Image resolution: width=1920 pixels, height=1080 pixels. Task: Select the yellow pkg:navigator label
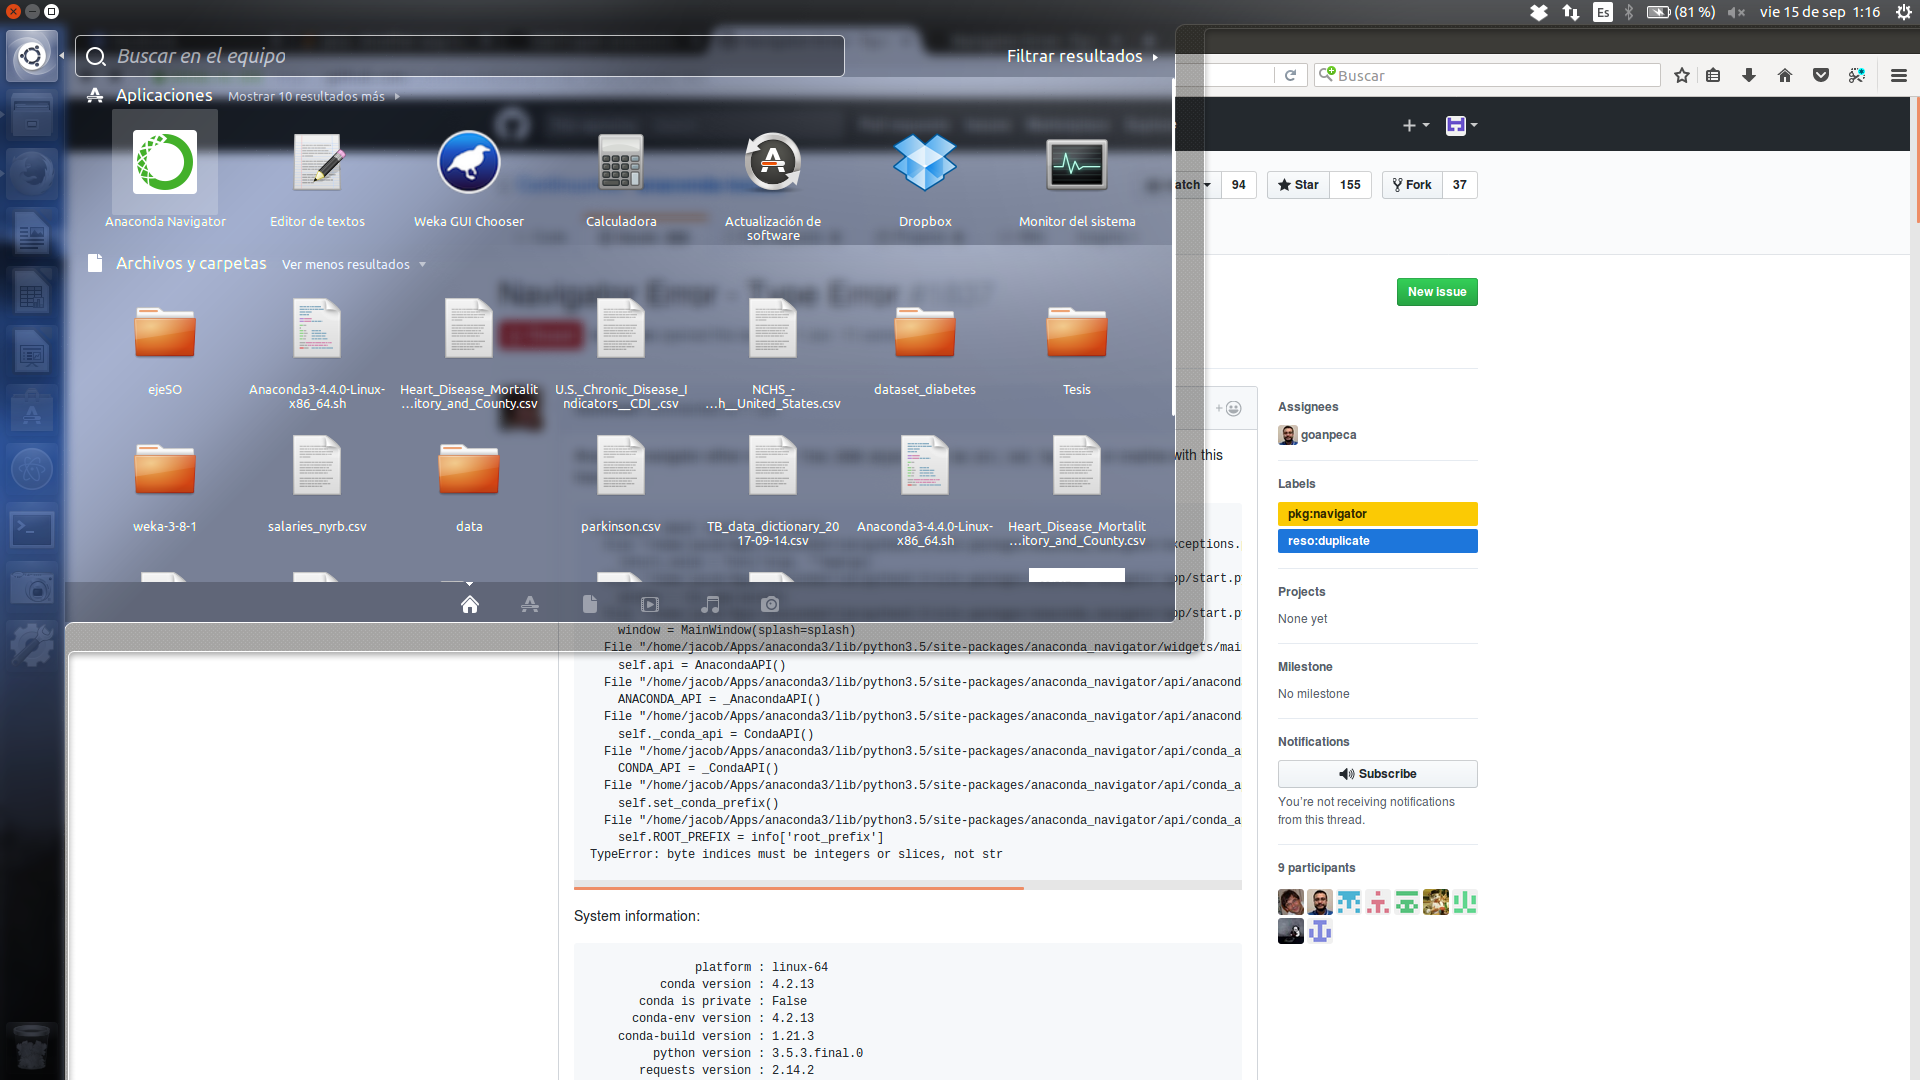point(1377,513)
